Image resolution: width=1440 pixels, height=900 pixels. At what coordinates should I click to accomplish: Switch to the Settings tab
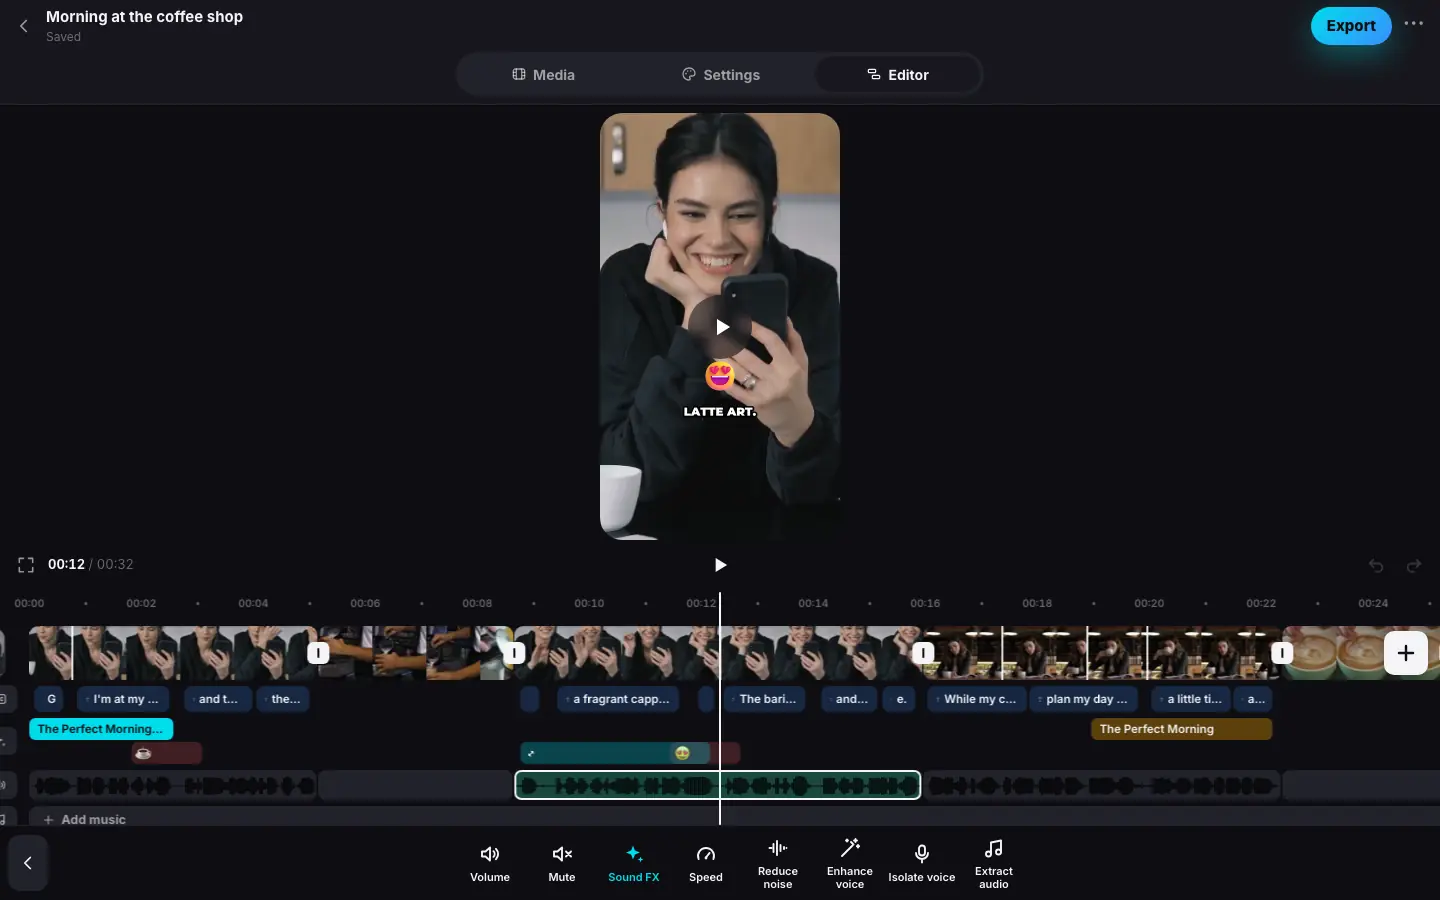(x=721, y=75)
